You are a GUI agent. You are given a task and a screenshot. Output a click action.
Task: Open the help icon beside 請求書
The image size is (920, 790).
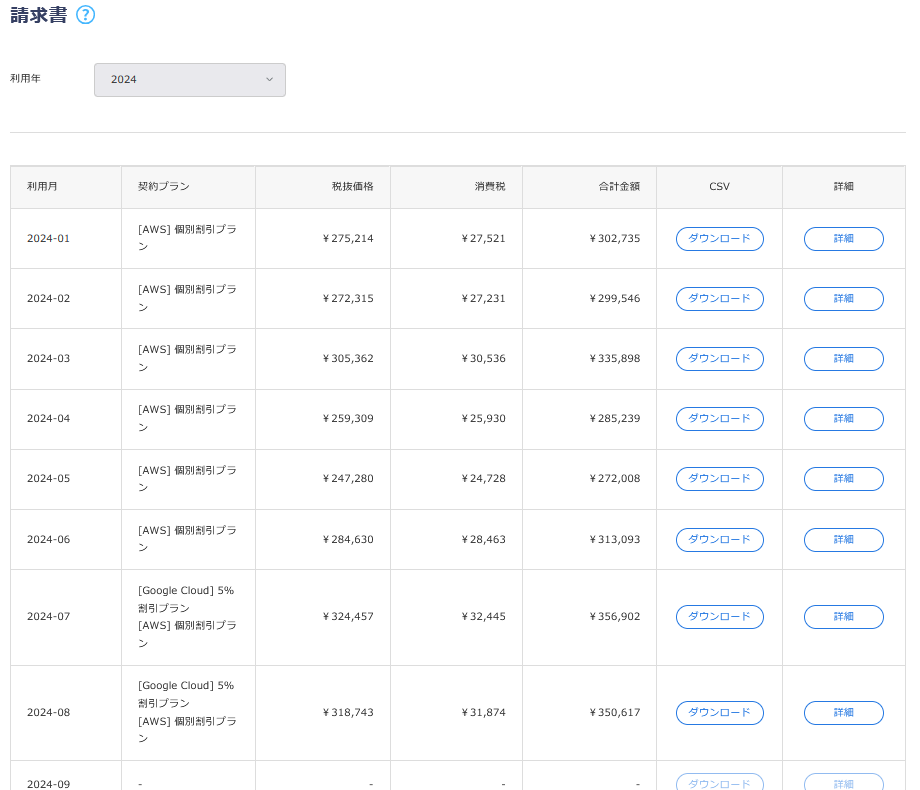[x=86, y=15]
